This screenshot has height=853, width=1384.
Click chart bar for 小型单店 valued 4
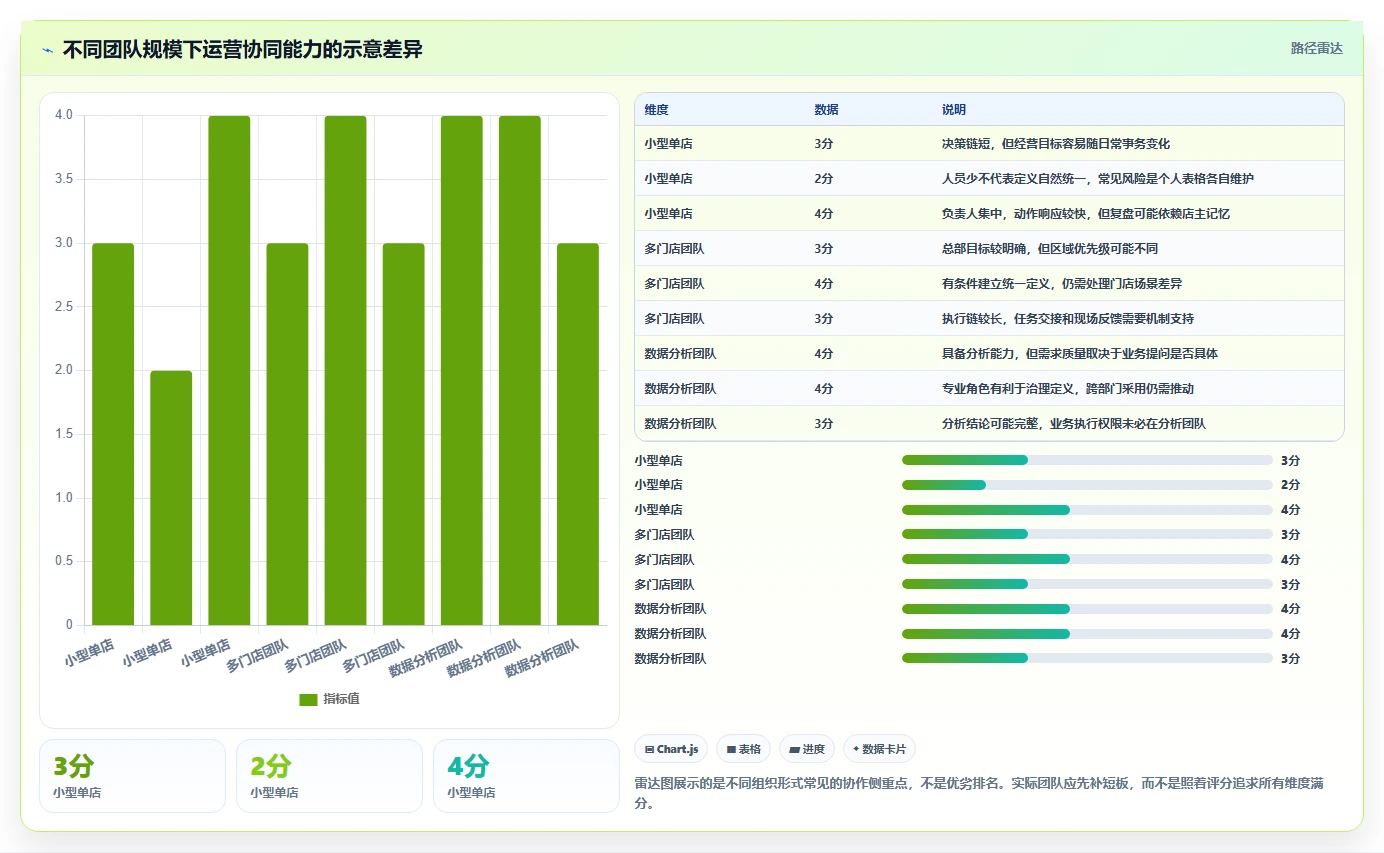229,371
